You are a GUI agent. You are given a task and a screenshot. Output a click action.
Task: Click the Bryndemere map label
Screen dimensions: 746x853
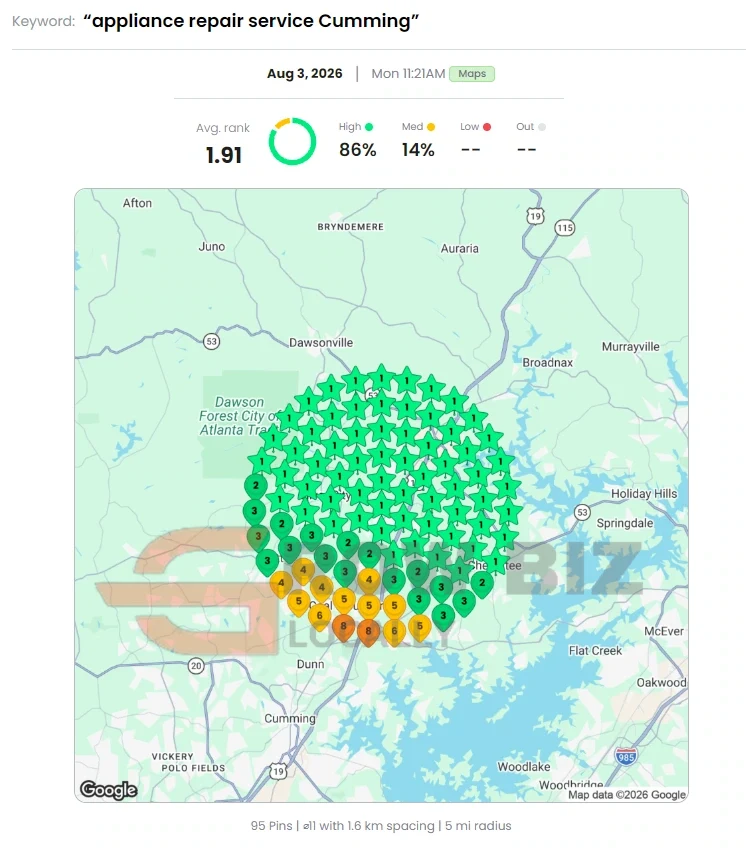pyautogui.click(x=350, y=227)
